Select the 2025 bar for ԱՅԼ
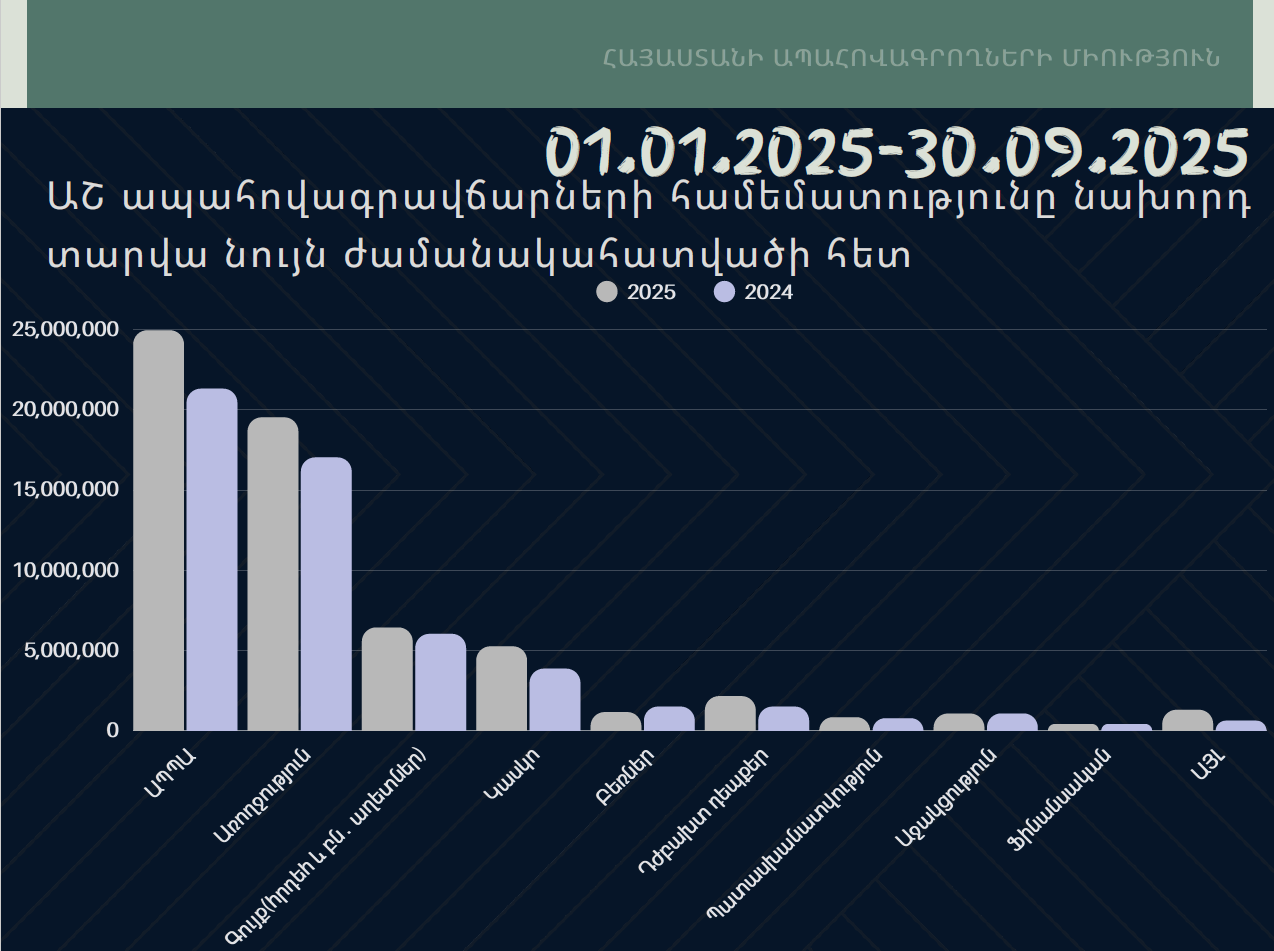 pos(1187,720)
